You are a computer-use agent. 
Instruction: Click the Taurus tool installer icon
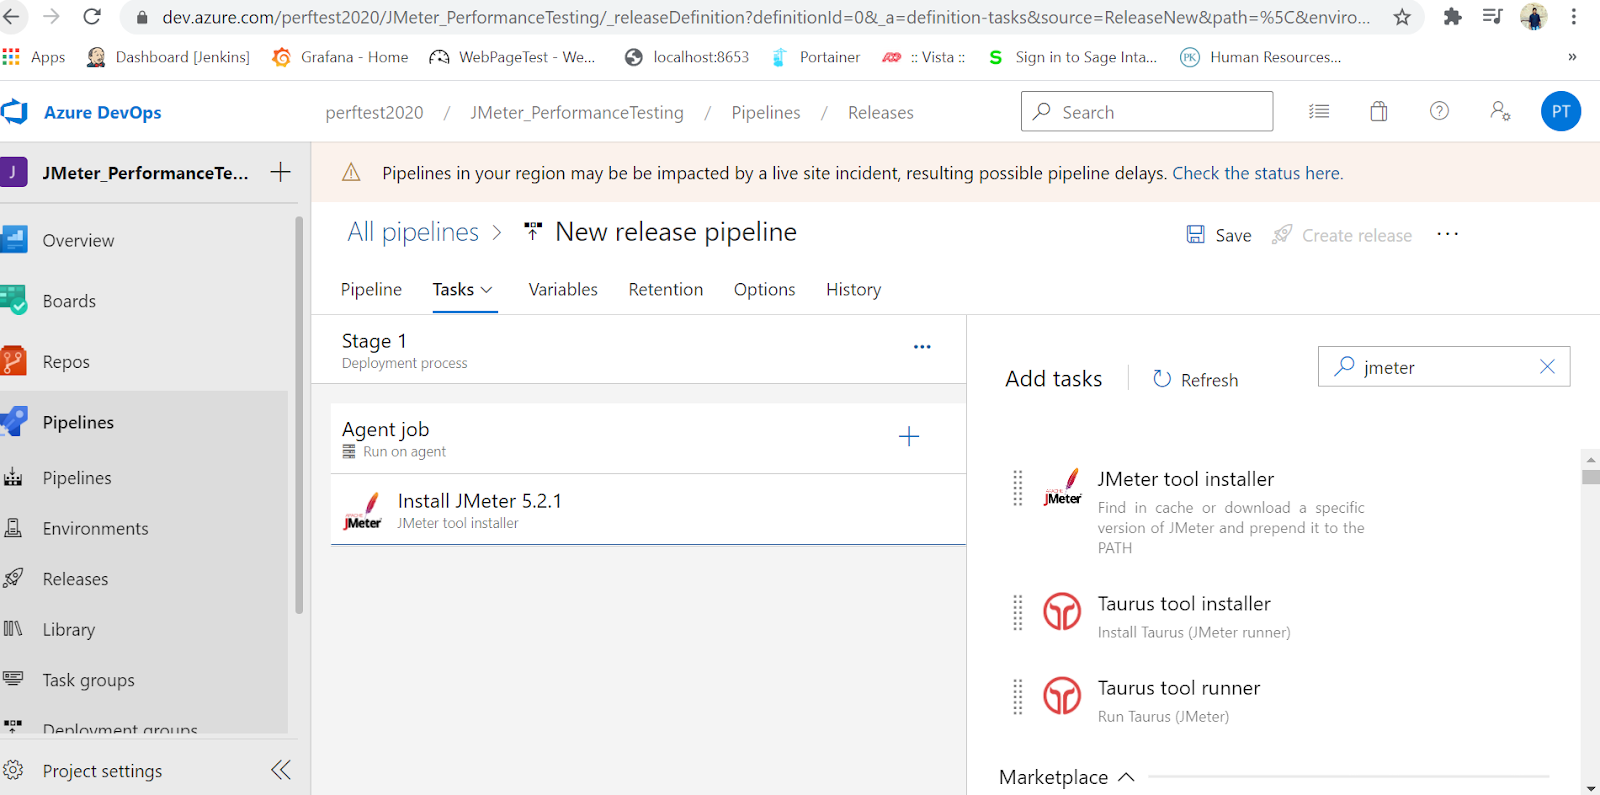pyautogui.click(x=1062, y=611)
